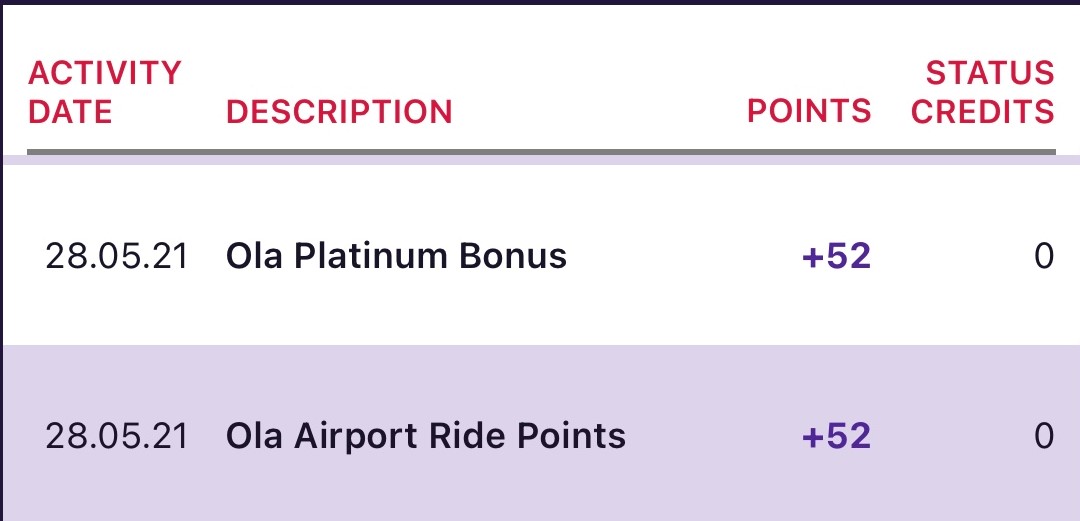Click the Status Credits column header
This screenshot has height=521, width=1080.
983,92
